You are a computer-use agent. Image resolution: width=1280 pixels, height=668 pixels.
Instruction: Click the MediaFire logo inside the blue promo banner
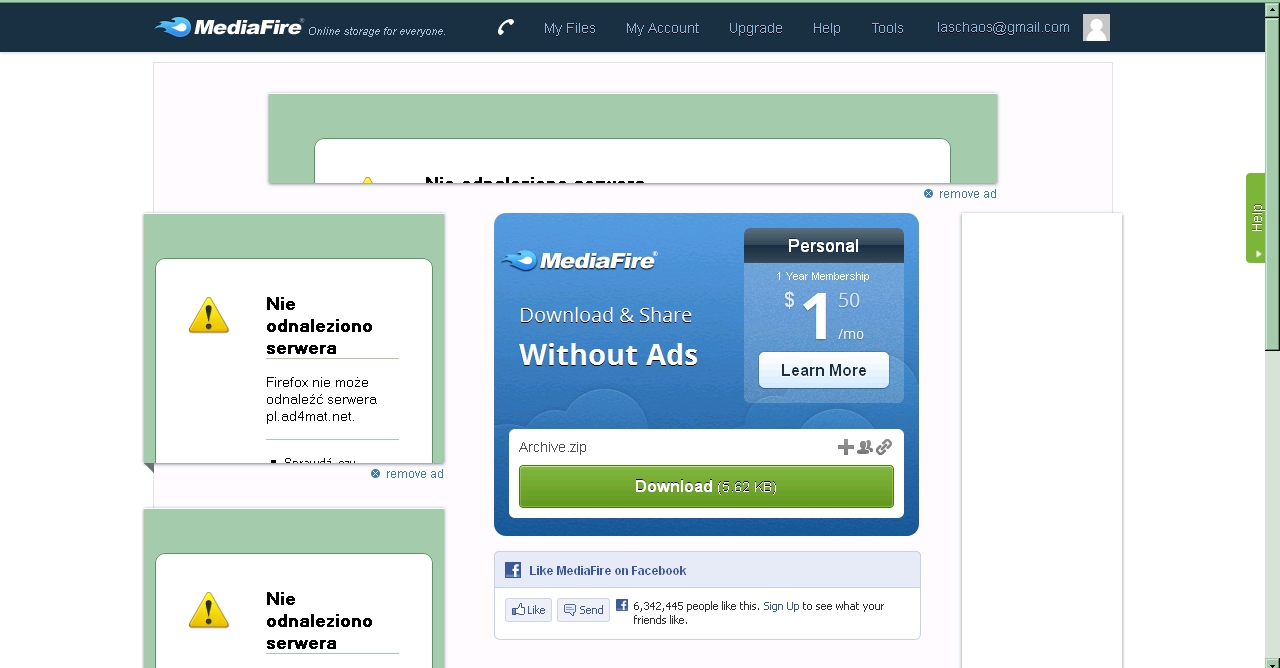point(579,261)
